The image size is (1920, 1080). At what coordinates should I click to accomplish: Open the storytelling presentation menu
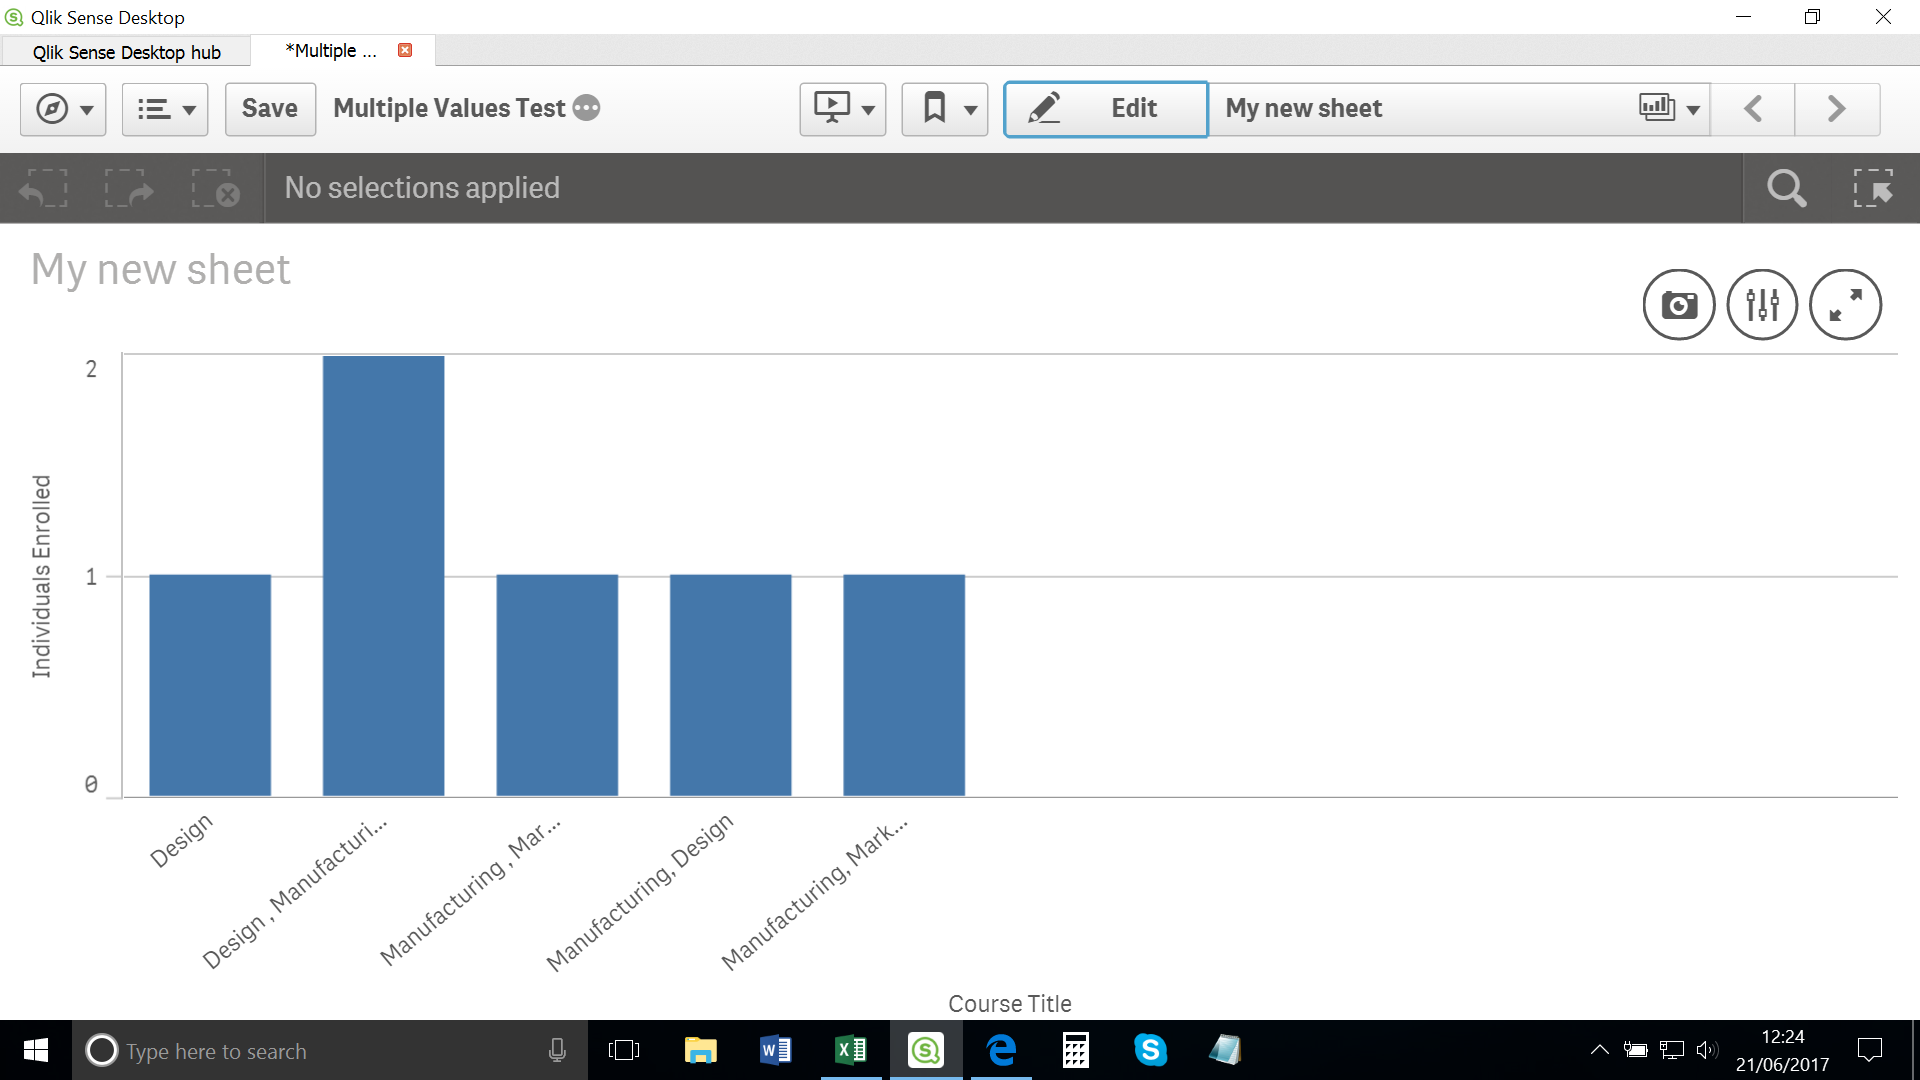843,109
